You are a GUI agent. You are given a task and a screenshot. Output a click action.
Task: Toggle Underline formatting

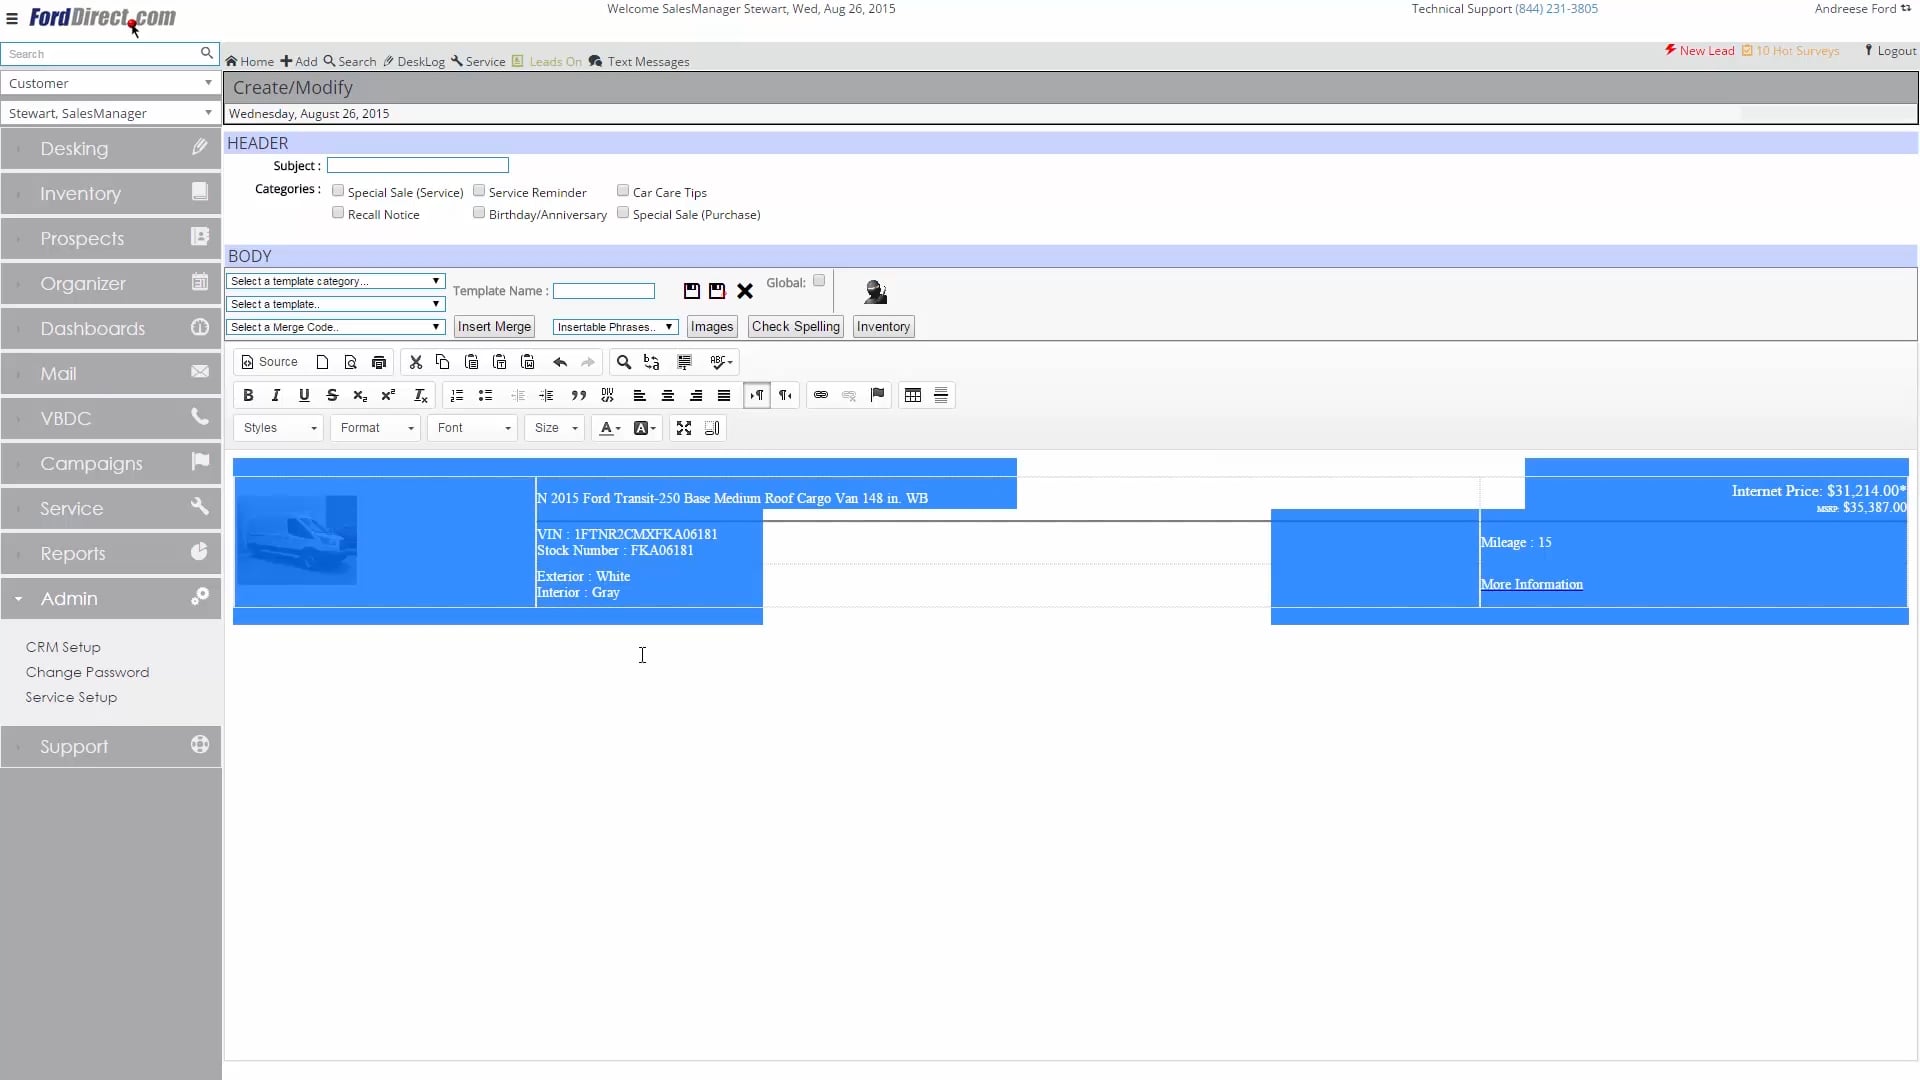304,395
